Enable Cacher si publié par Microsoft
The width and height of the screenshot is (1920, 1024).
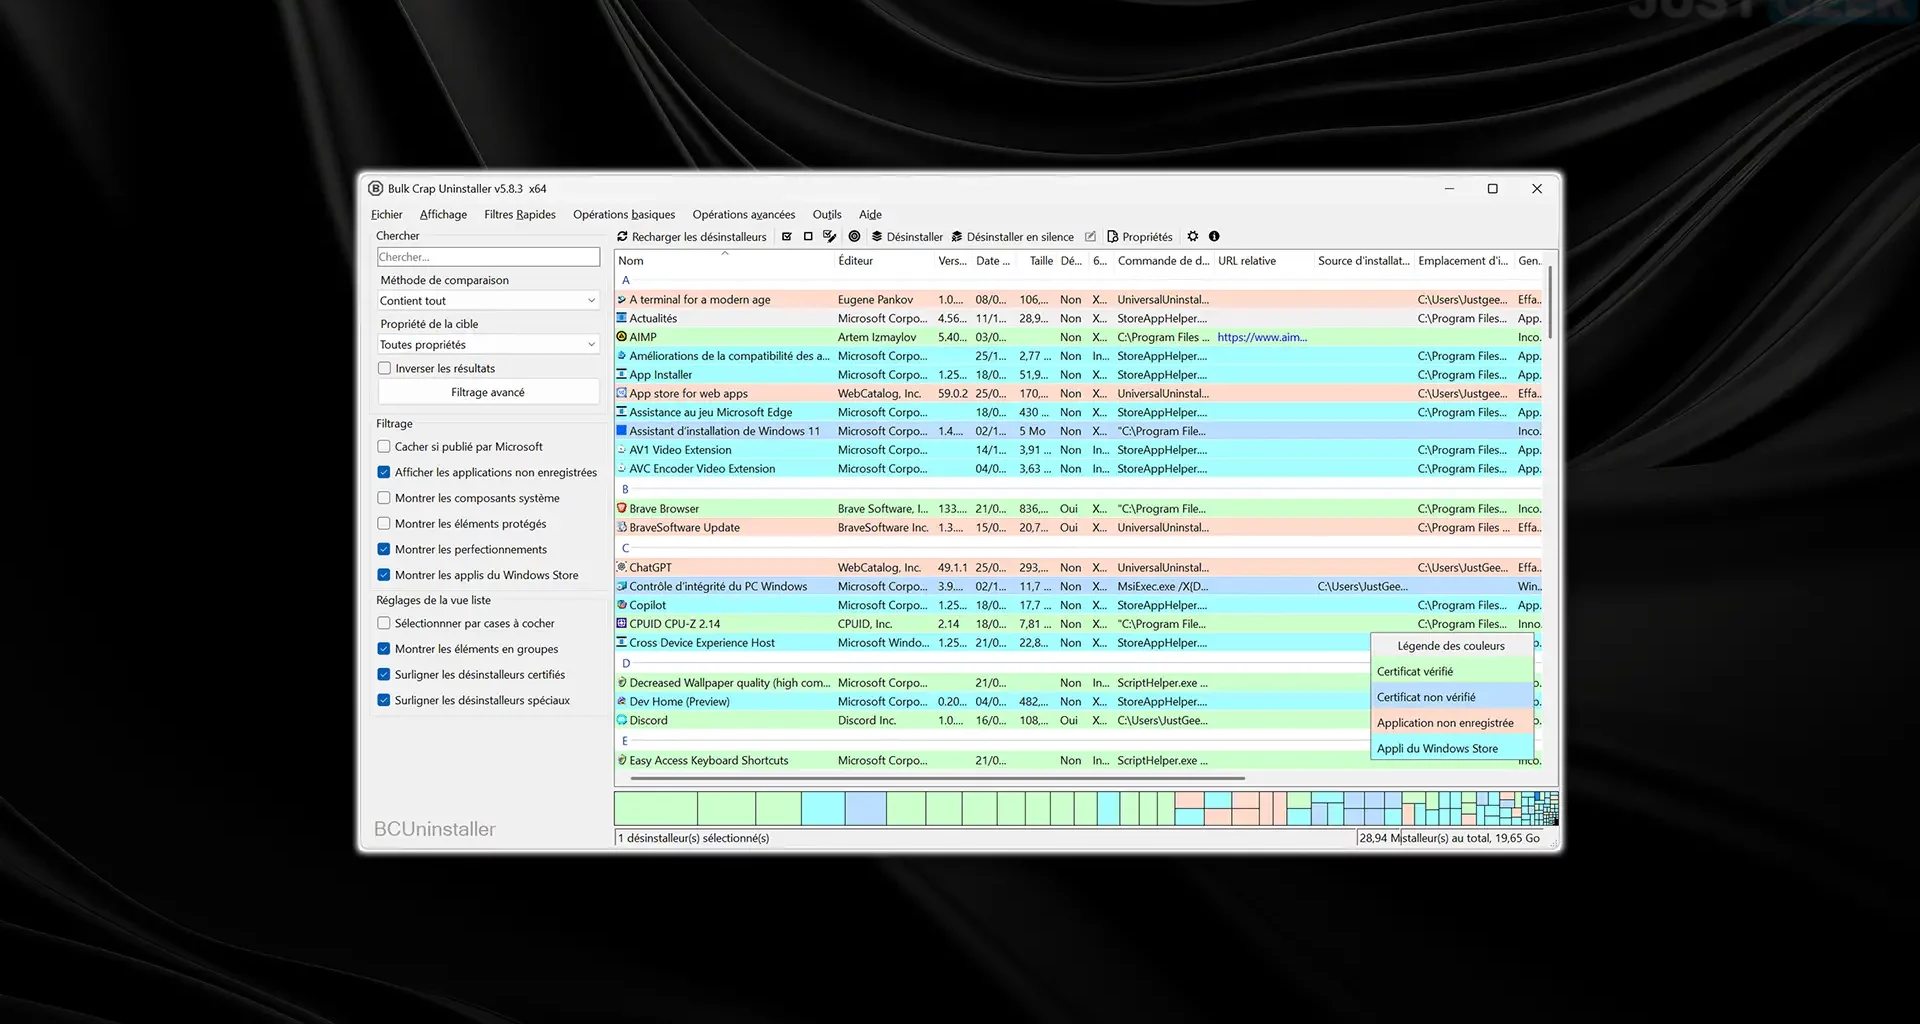(384, 447)
